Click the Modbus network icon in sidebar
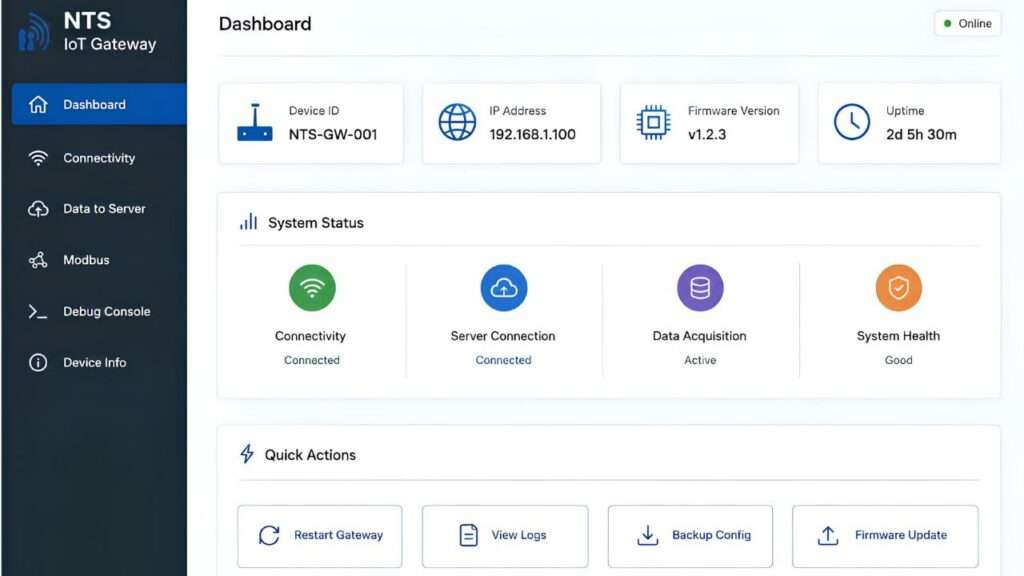The width and height of the screenshot is (1024, 576). click(38, 260)
